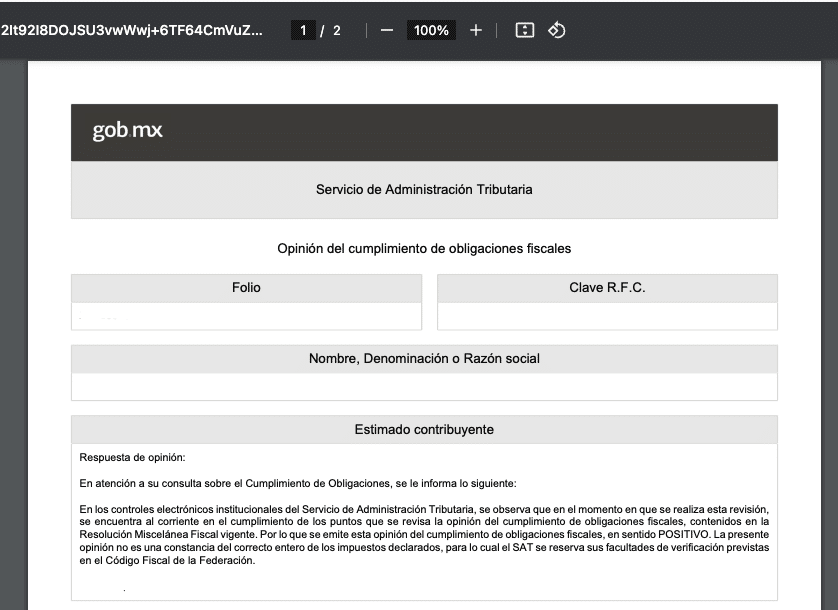Click the empty field under Folio
Image resolution: width=838 pixels, height=610 pixels.
tap(246, 316)
